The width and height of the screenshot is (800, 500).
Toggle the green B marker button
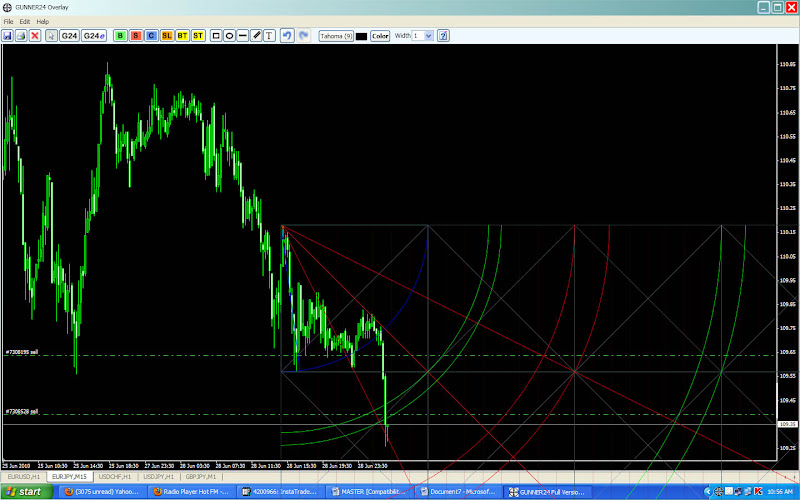tap(120, 36)
